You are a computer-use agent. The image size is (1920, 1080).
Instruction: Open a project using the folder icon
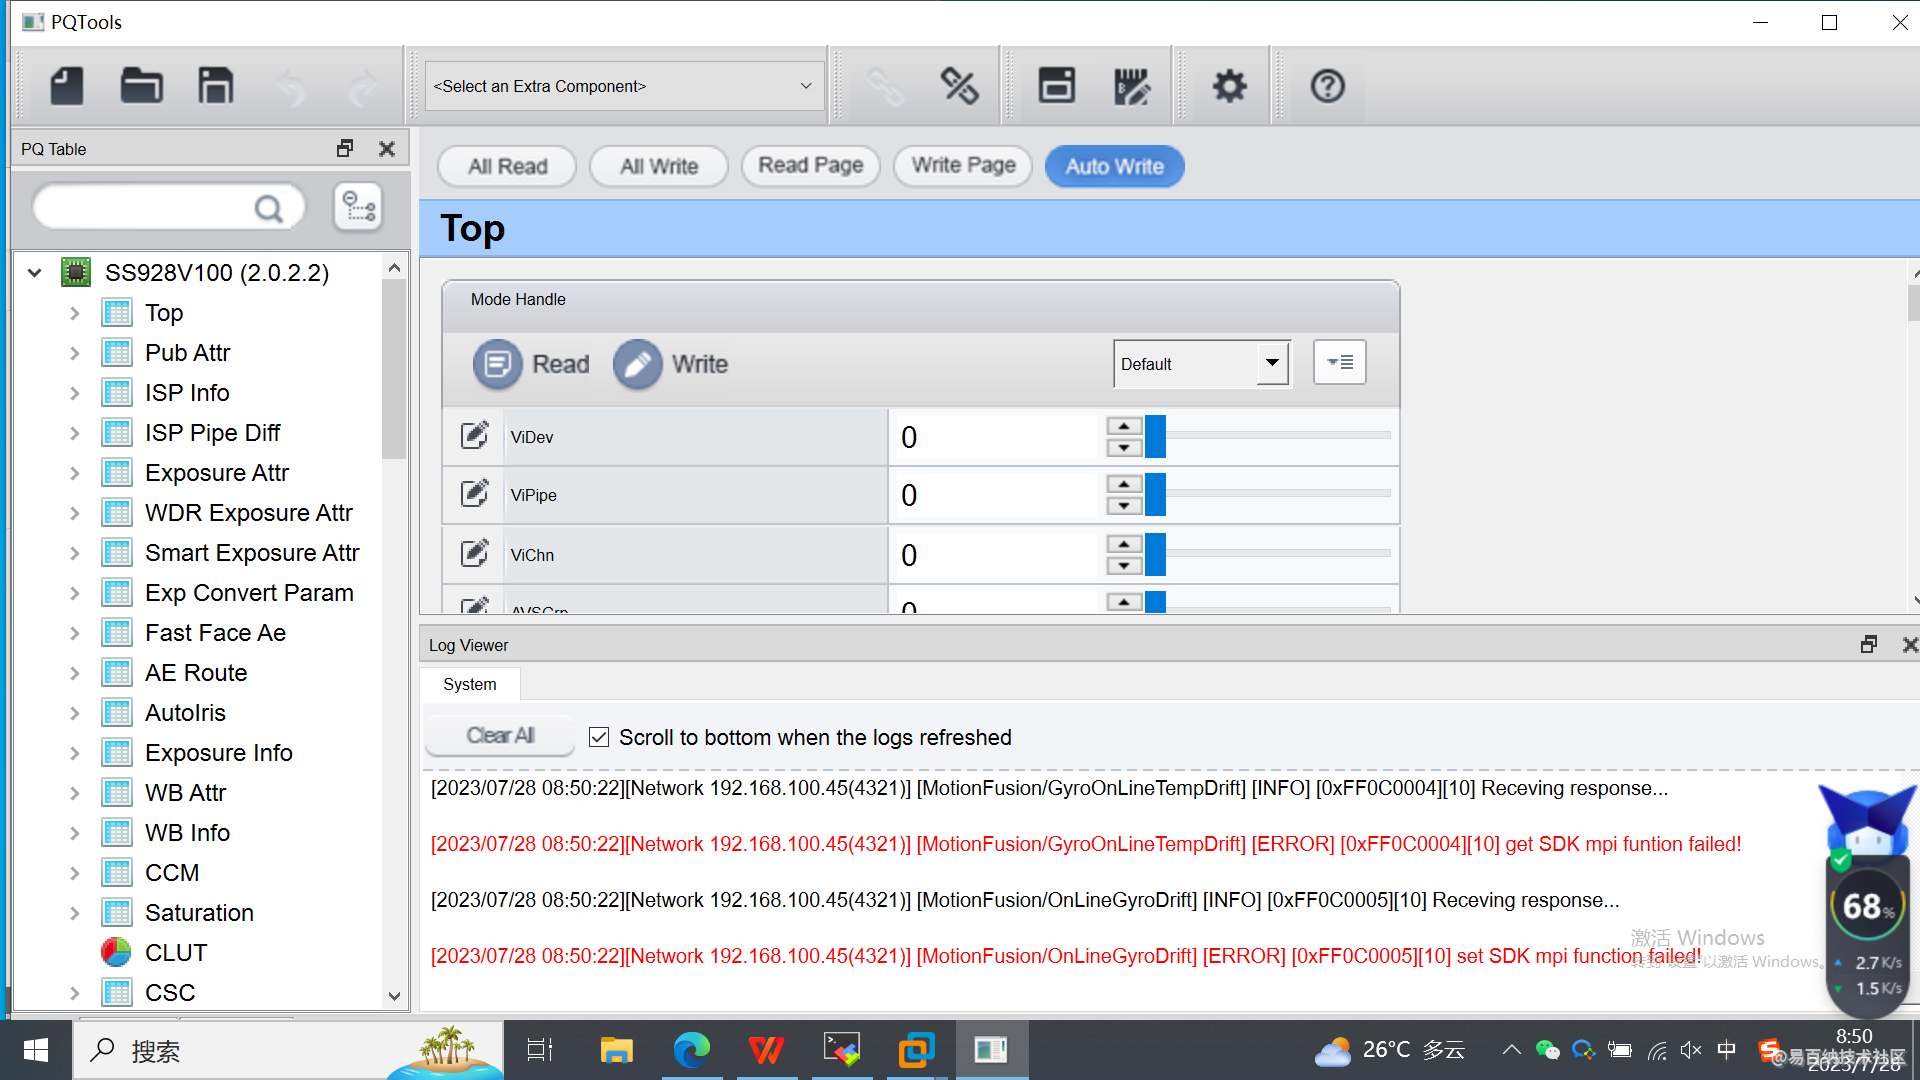141,86
